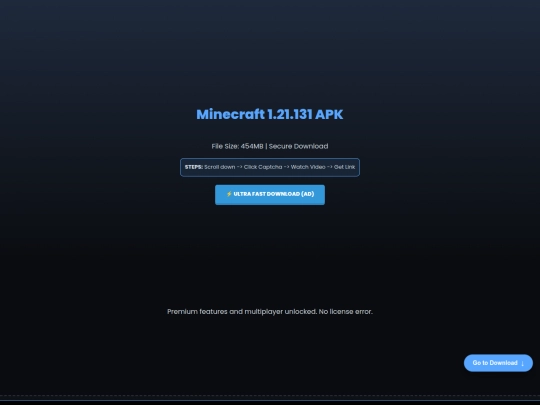Click the File Size 454MB Secure Download text
Image resolution: width=540 pixels, height=405 pixels.
[x=270, y=146]
